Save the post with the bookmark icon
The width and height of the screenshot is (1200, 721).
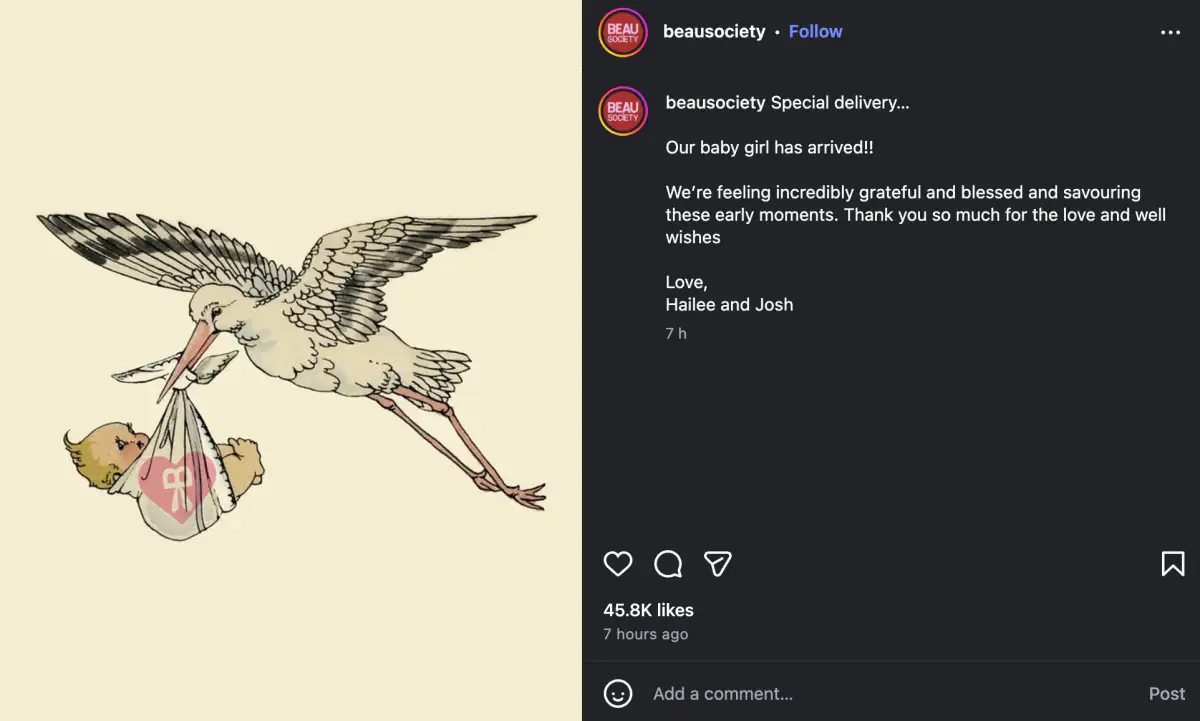[x=1173, y=564]
